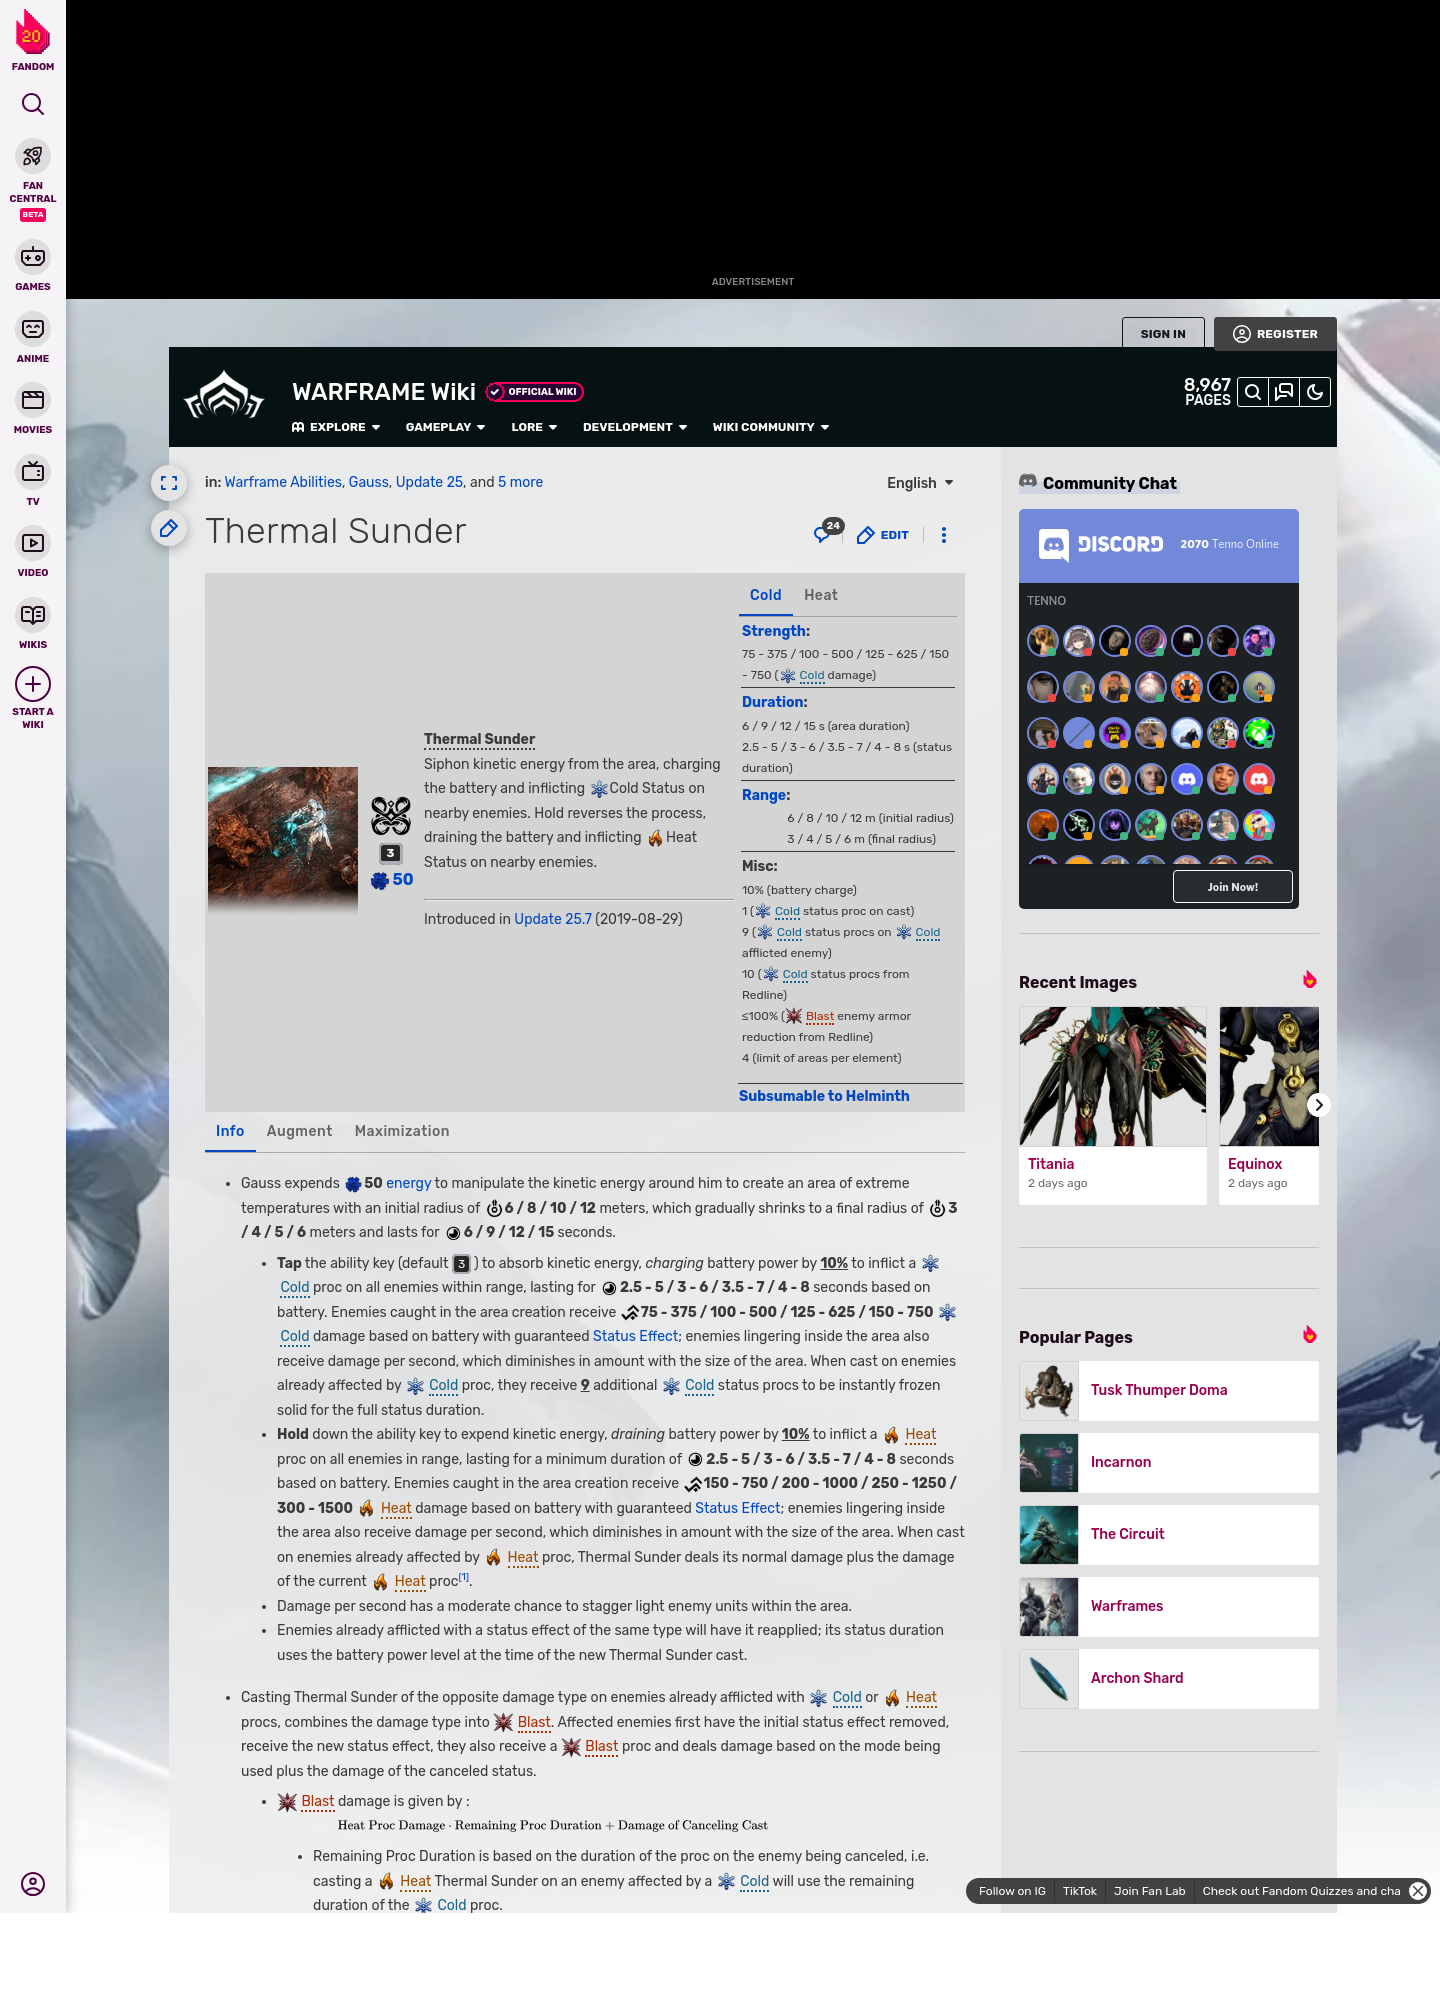The image size is (1440, 2000).
Task: Click the energy link in Info text
Action: pyautogui.click(x=408, y=1183)
